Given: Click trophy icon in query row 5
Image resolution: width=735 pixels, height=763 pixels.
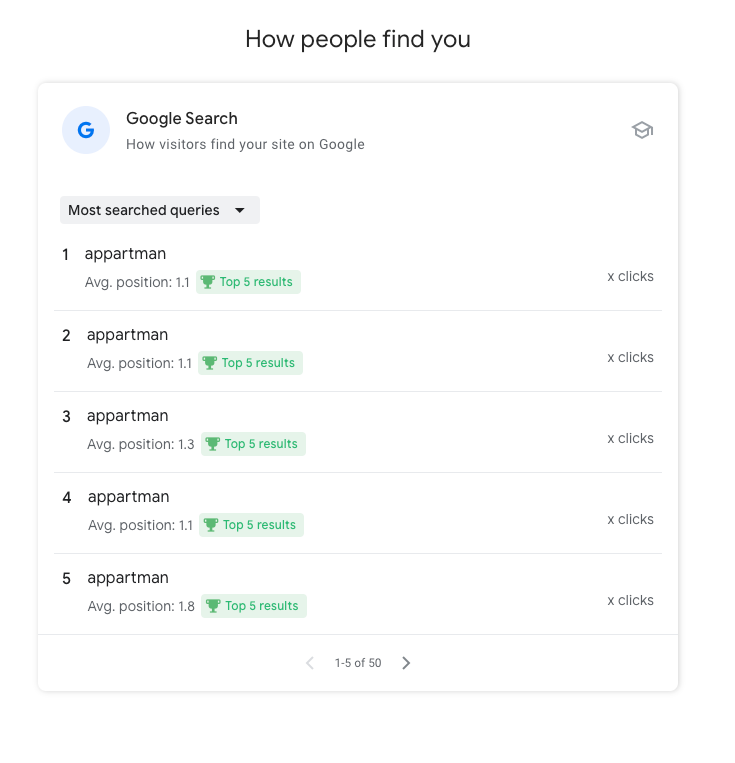Looking at the screenshot, I should pos(213,606).
